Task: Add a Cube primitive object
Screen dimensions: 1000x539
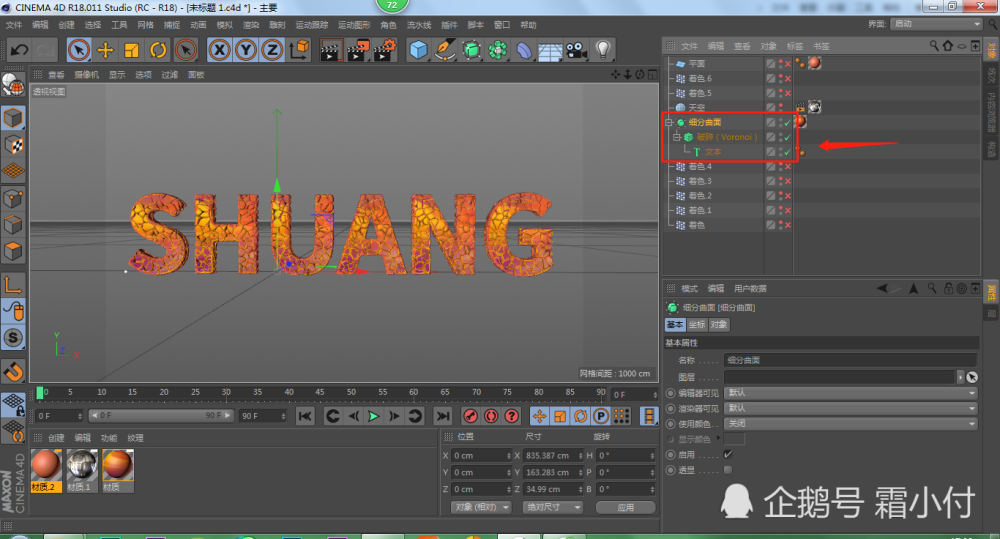Action: click(418, 50)
